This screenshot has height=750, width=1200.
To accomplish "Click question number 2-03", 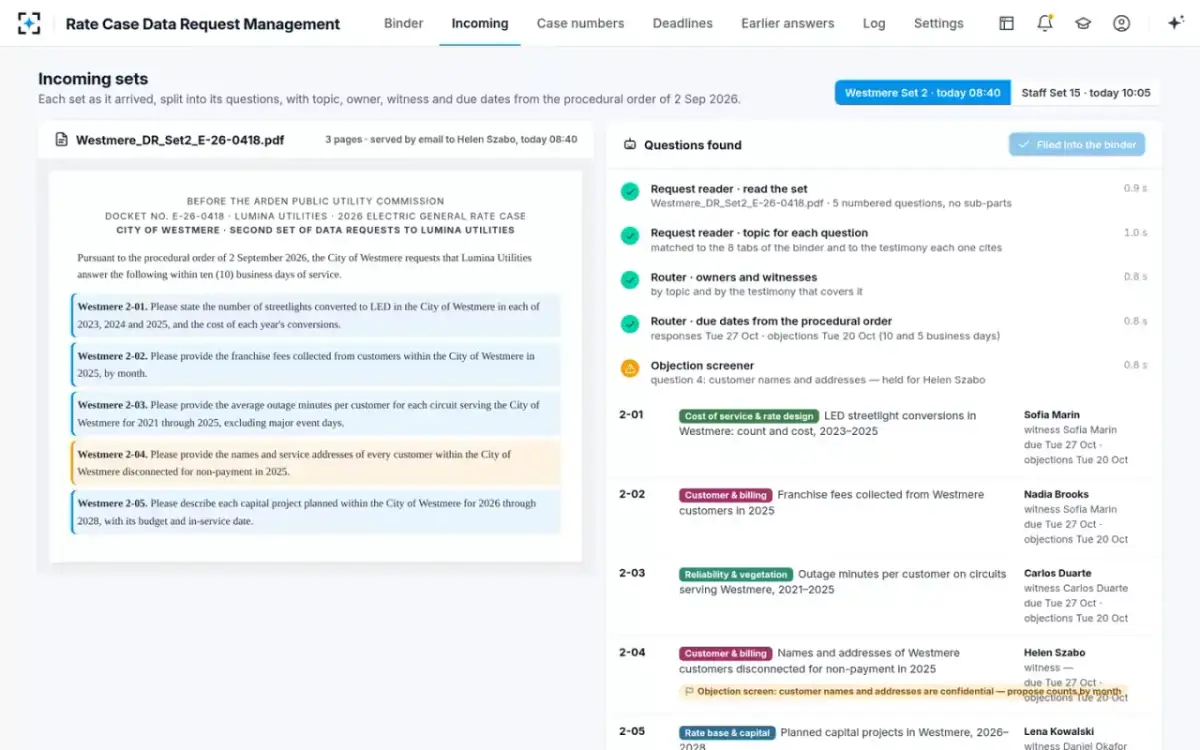I will point(632,573).
